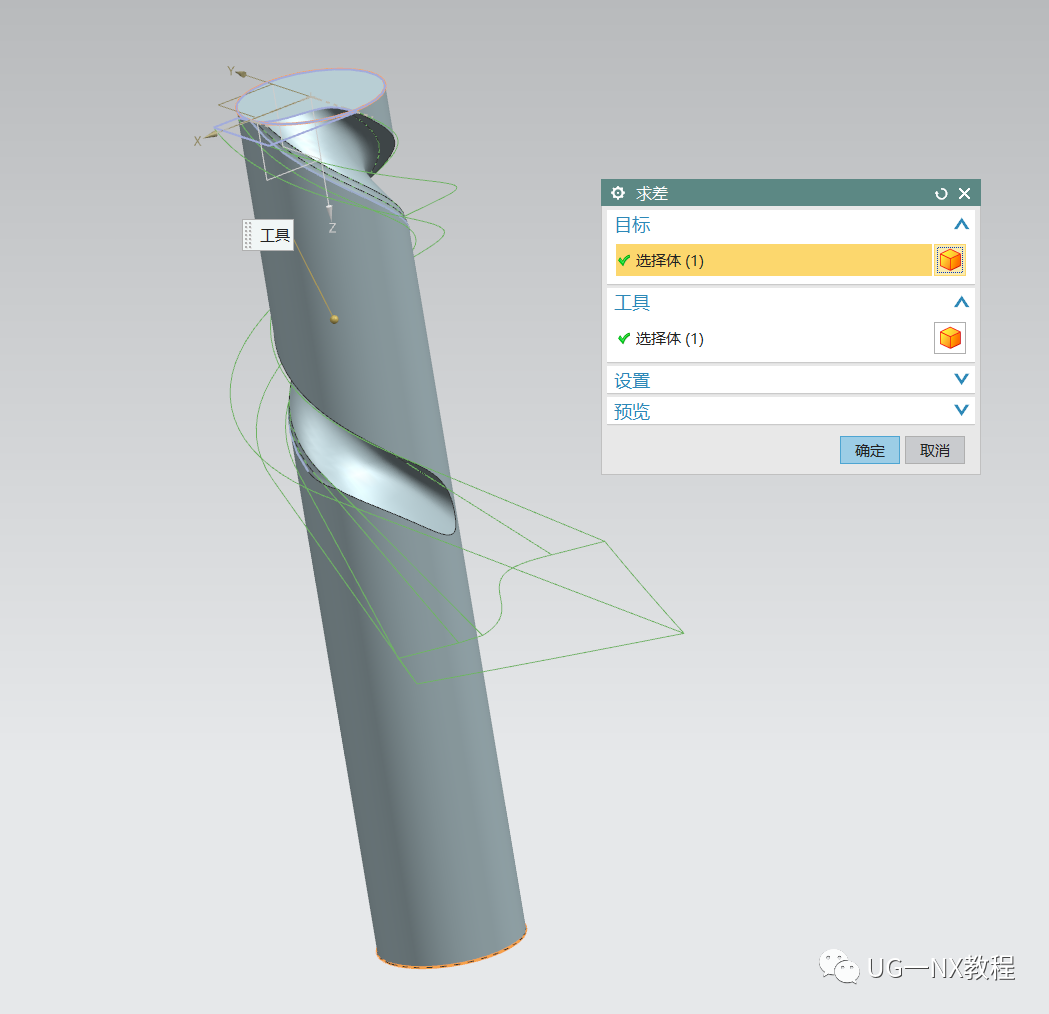Expand the 预览 section
The width and height of the screenshot is (1049, 1014).
(961, 410)
